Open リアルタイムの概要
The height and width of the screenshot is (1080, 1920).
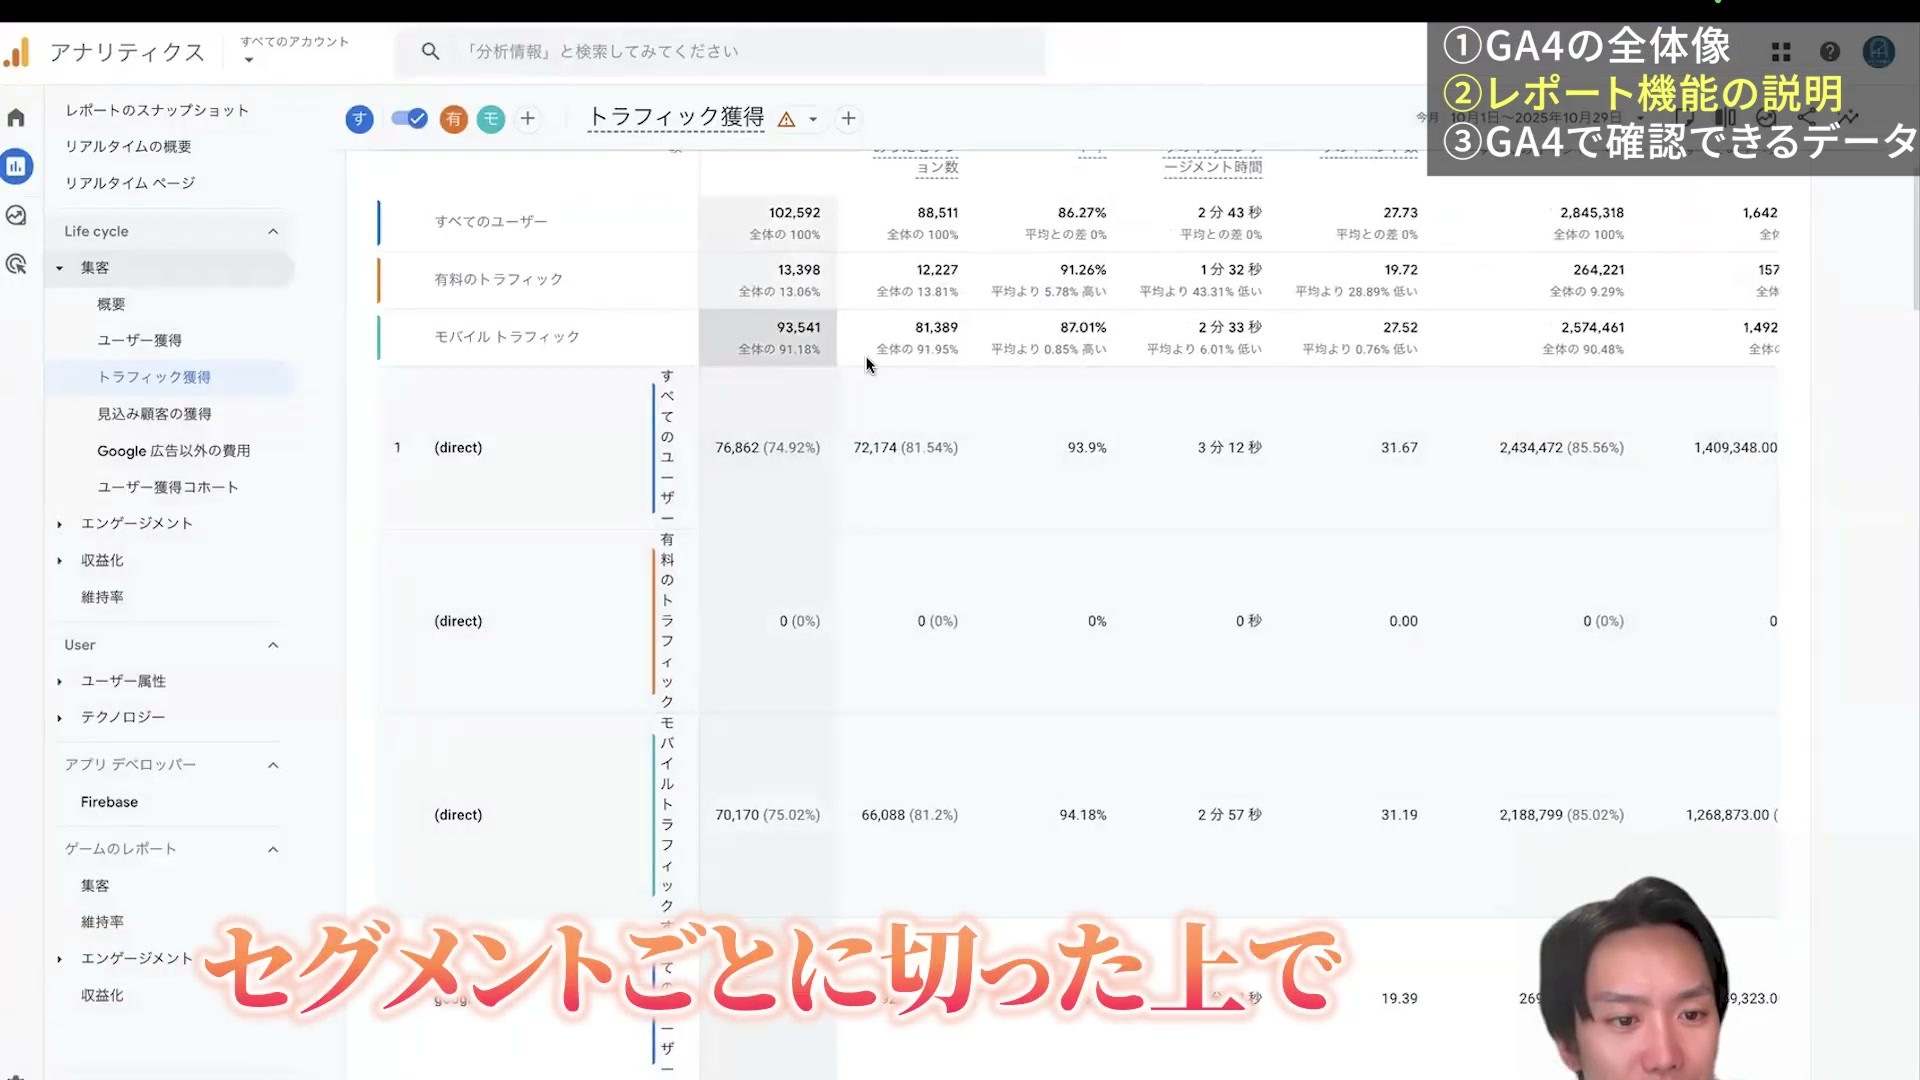click(128, 146)
